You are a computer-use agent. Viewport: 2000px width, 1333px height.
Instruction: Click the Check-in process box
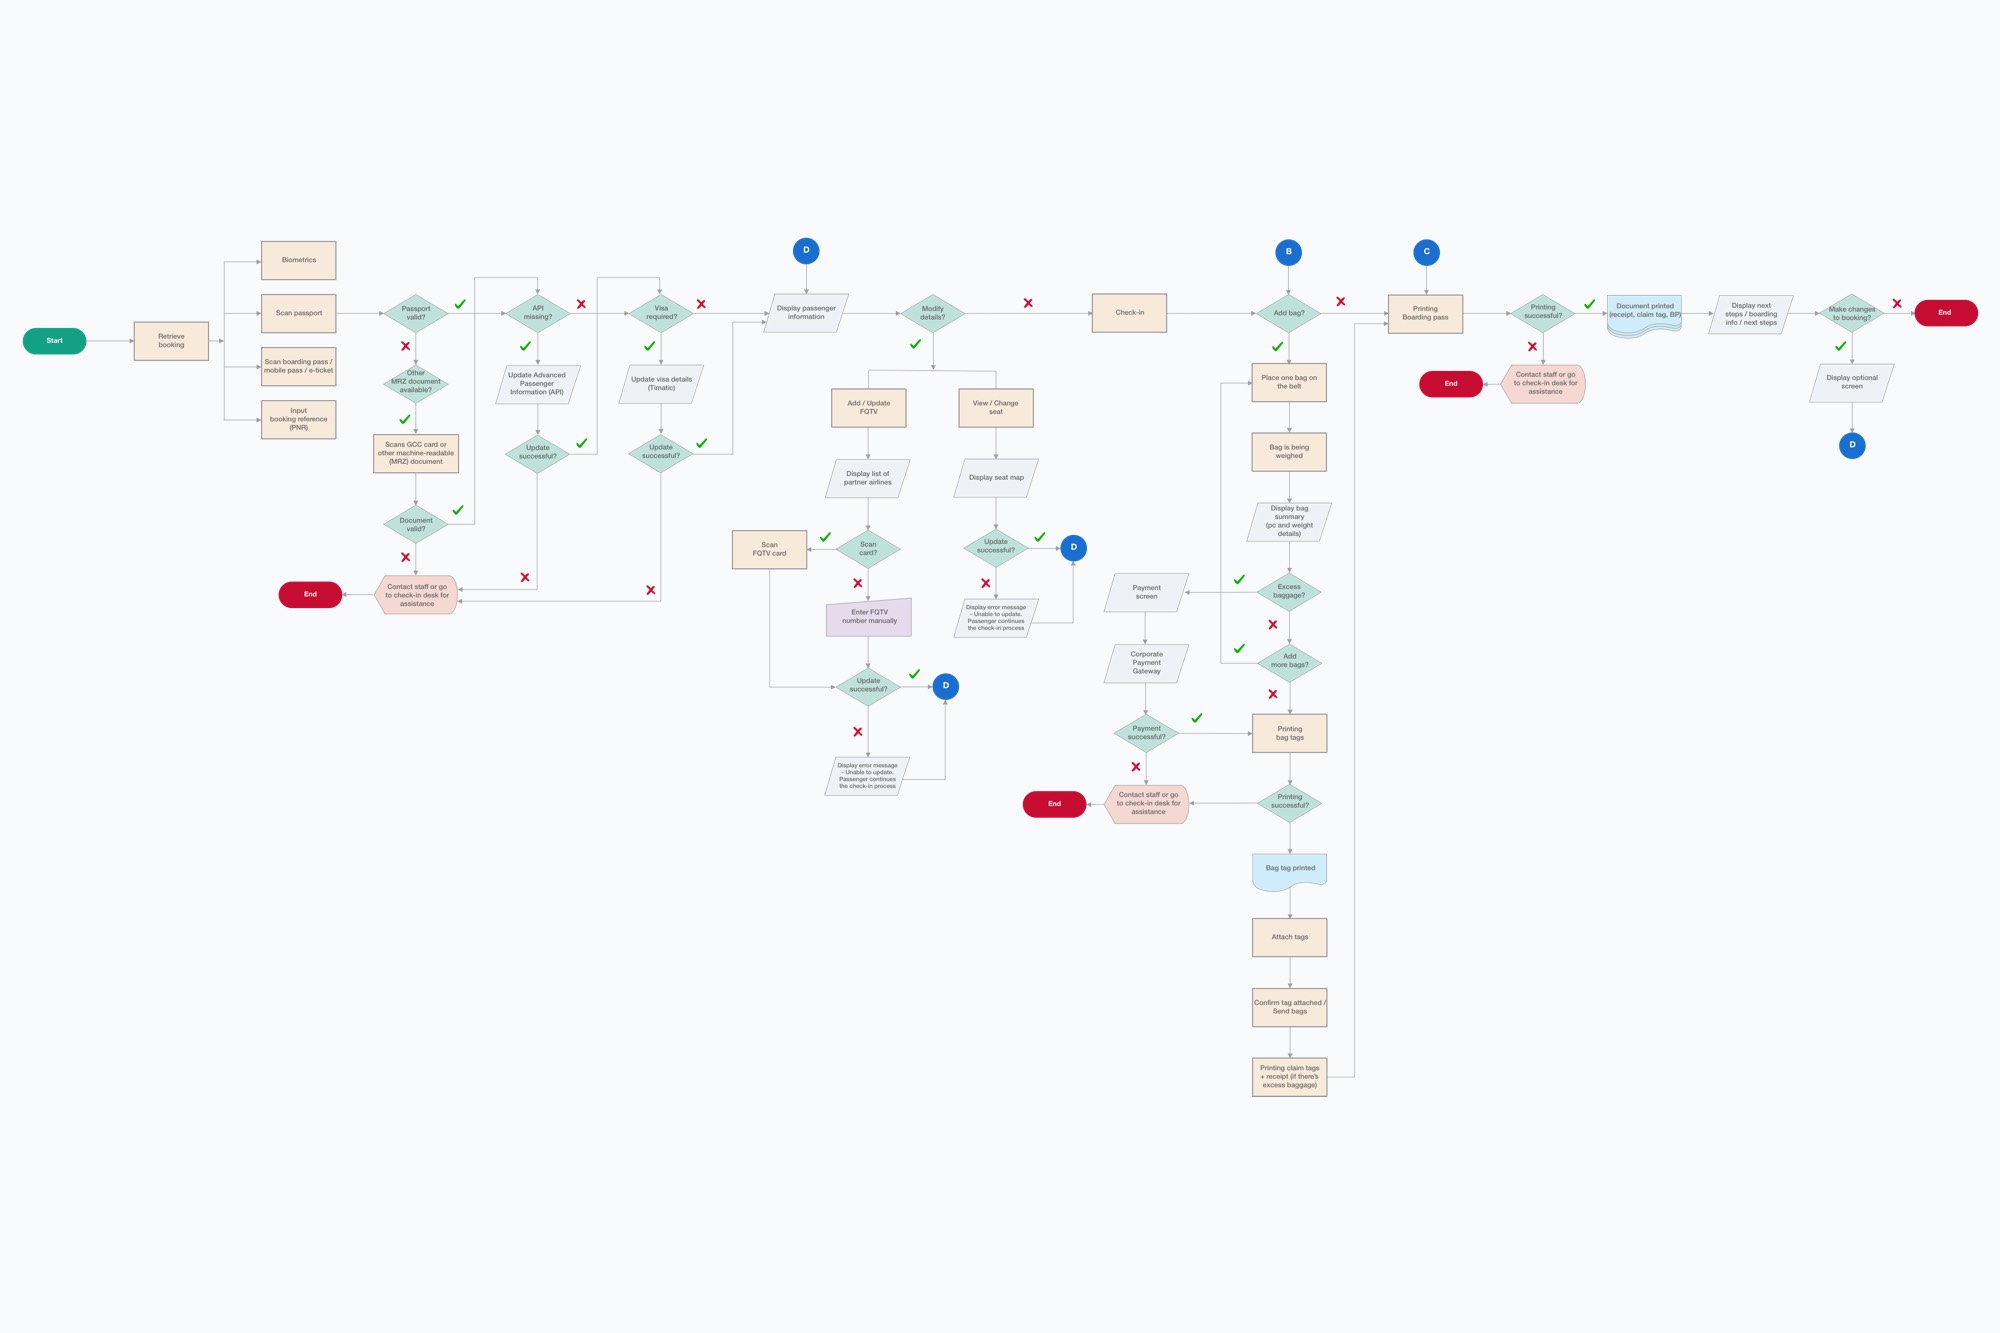click(1129, 313)
